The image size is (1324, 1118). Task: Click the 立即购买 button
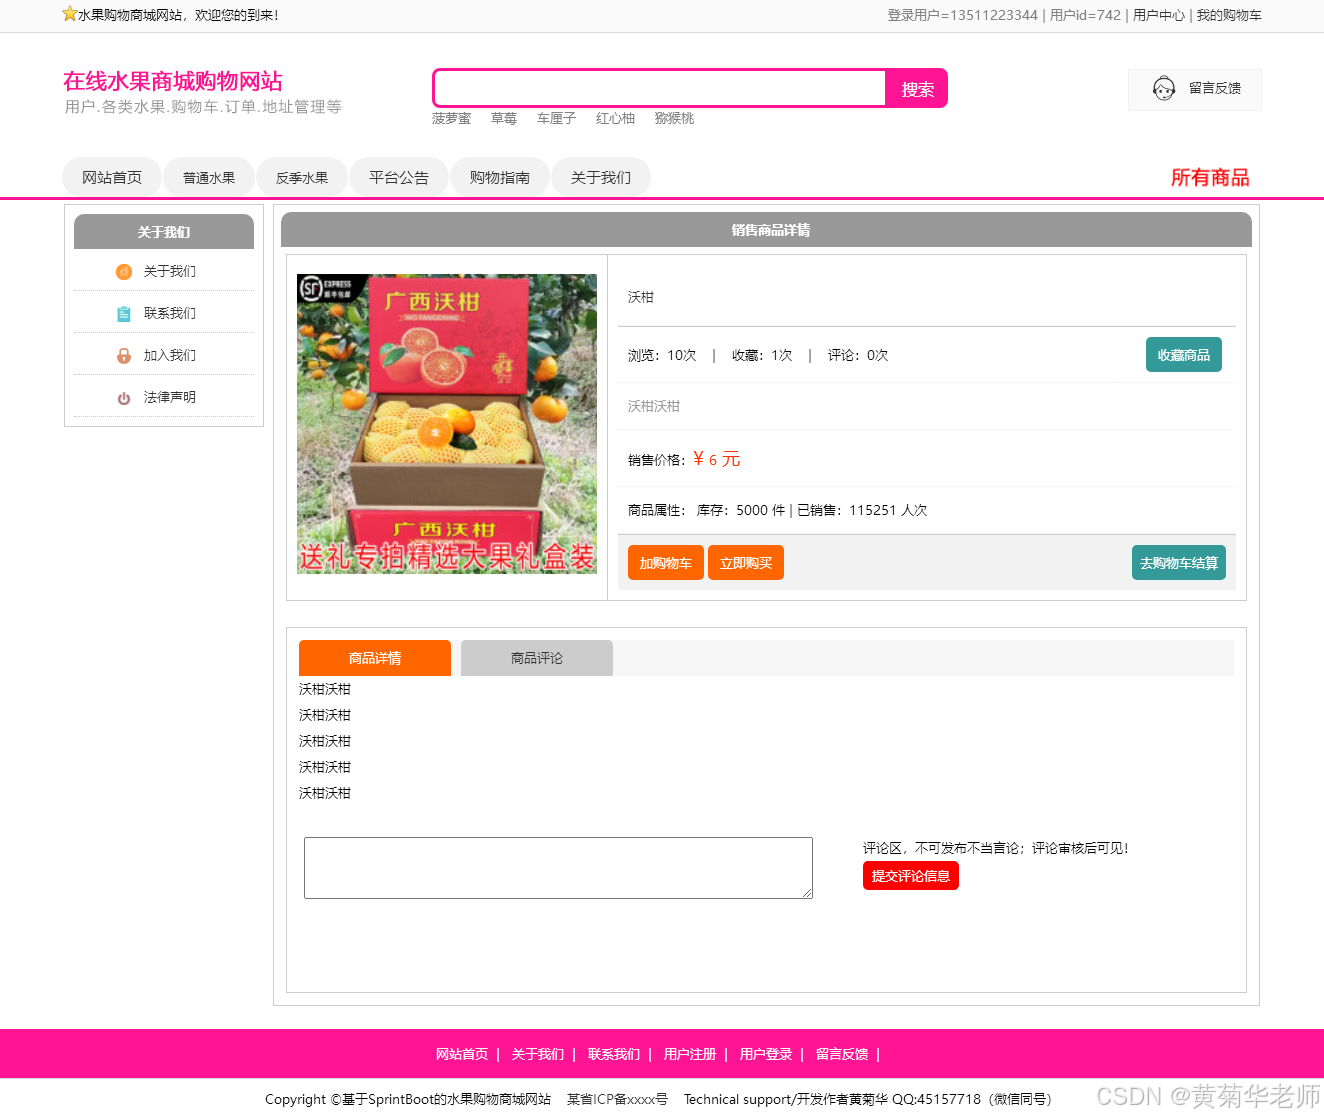[746, 563]
